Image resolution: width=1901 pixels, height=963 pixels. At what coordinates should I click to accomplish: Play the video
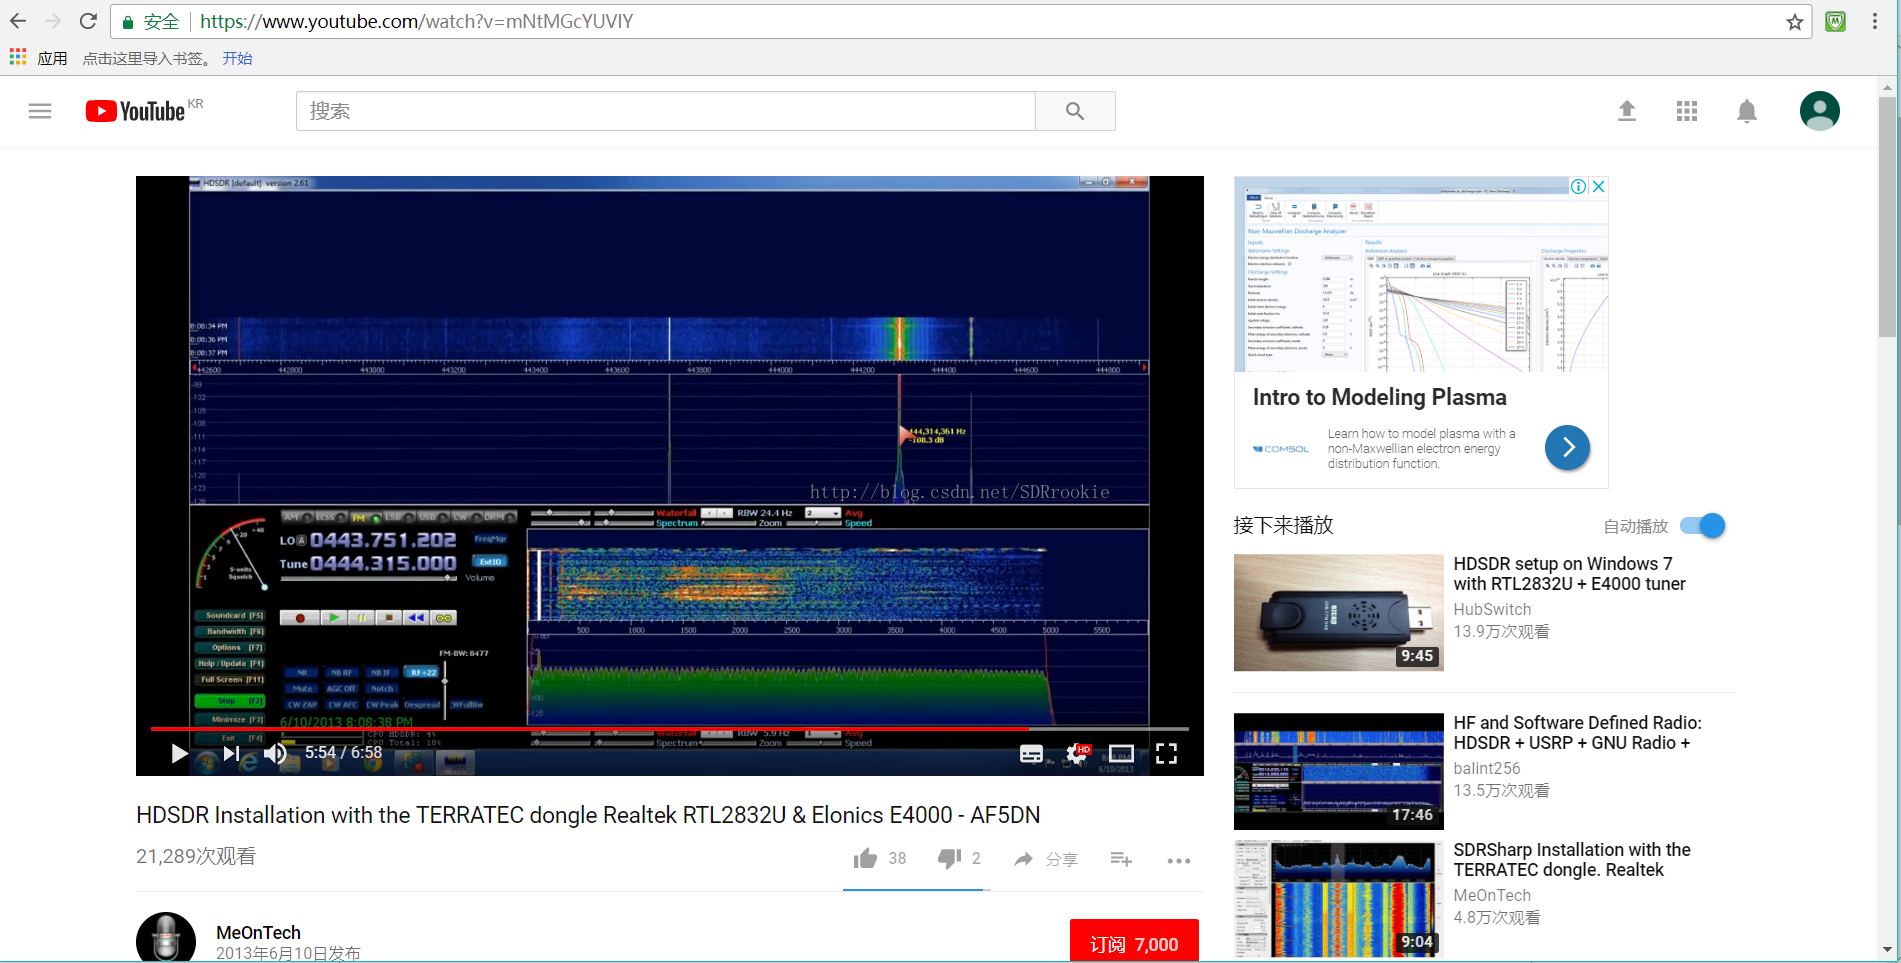tap(179, 753)
